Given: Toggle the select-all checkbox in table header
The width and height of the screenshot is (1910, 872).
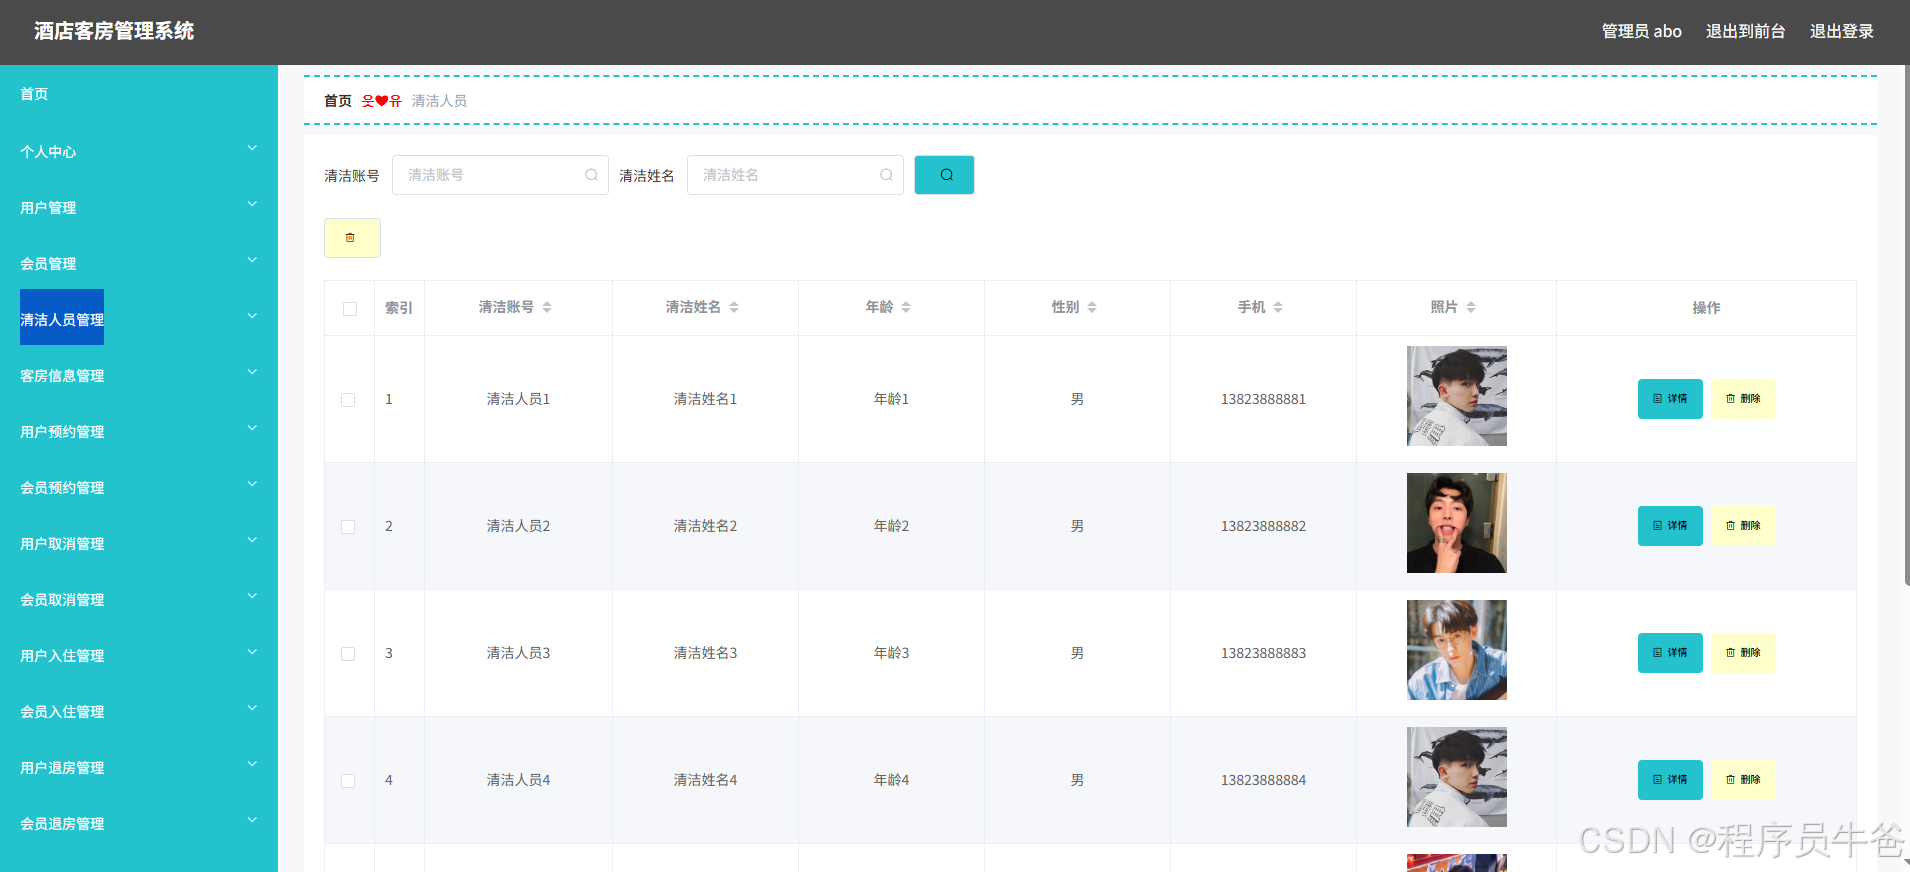Looking at the screenshot, I should tap(350, 309).
